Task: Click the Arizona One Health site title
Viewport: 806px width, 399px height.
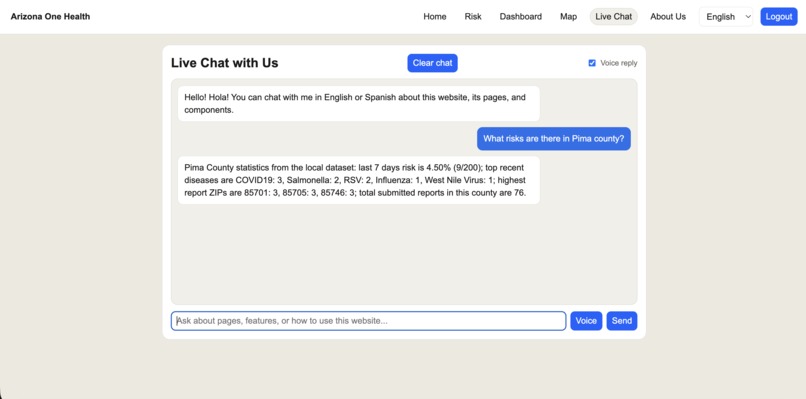Action: [50, 16]
